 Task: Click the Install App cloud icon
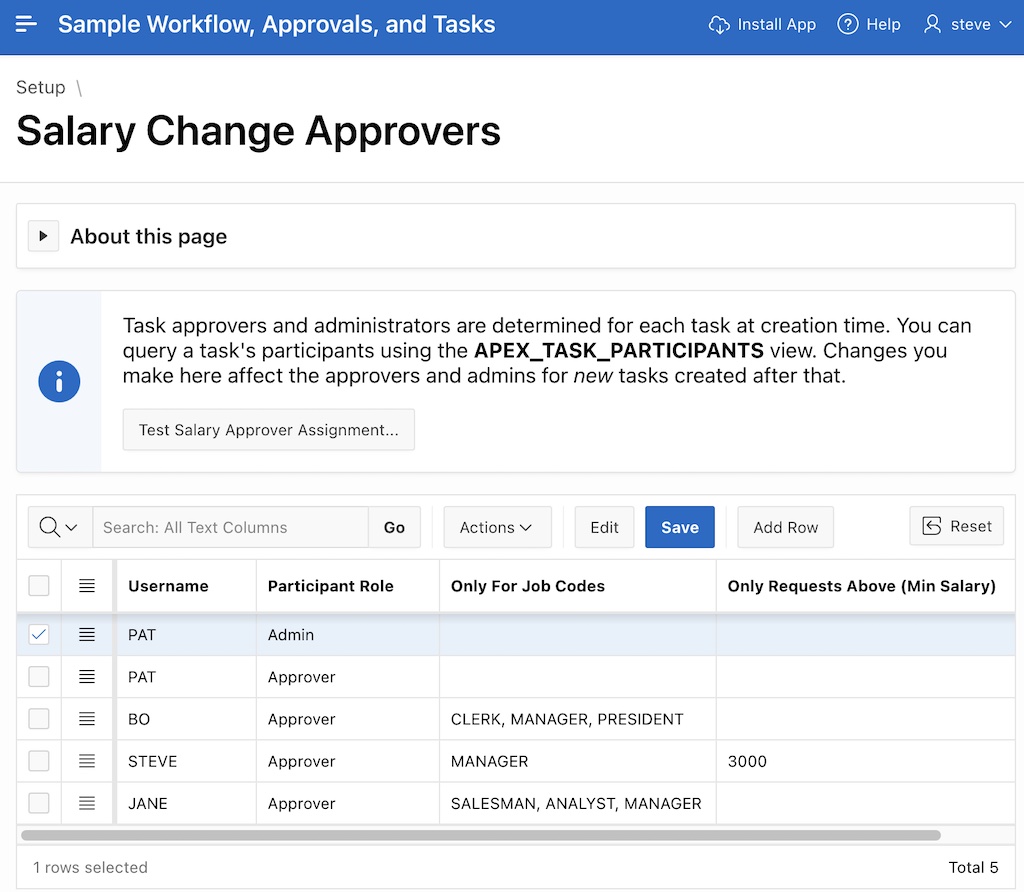tap(719, 25)
